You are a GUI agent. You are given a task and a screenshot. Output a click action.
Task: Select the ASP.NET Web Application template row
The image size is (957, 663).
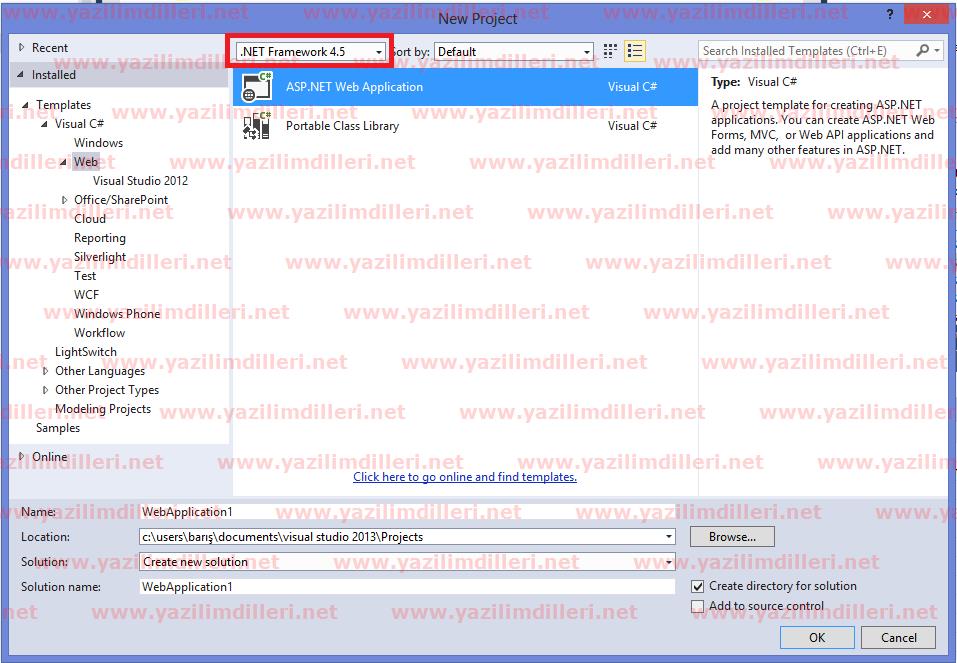(465, 87)
